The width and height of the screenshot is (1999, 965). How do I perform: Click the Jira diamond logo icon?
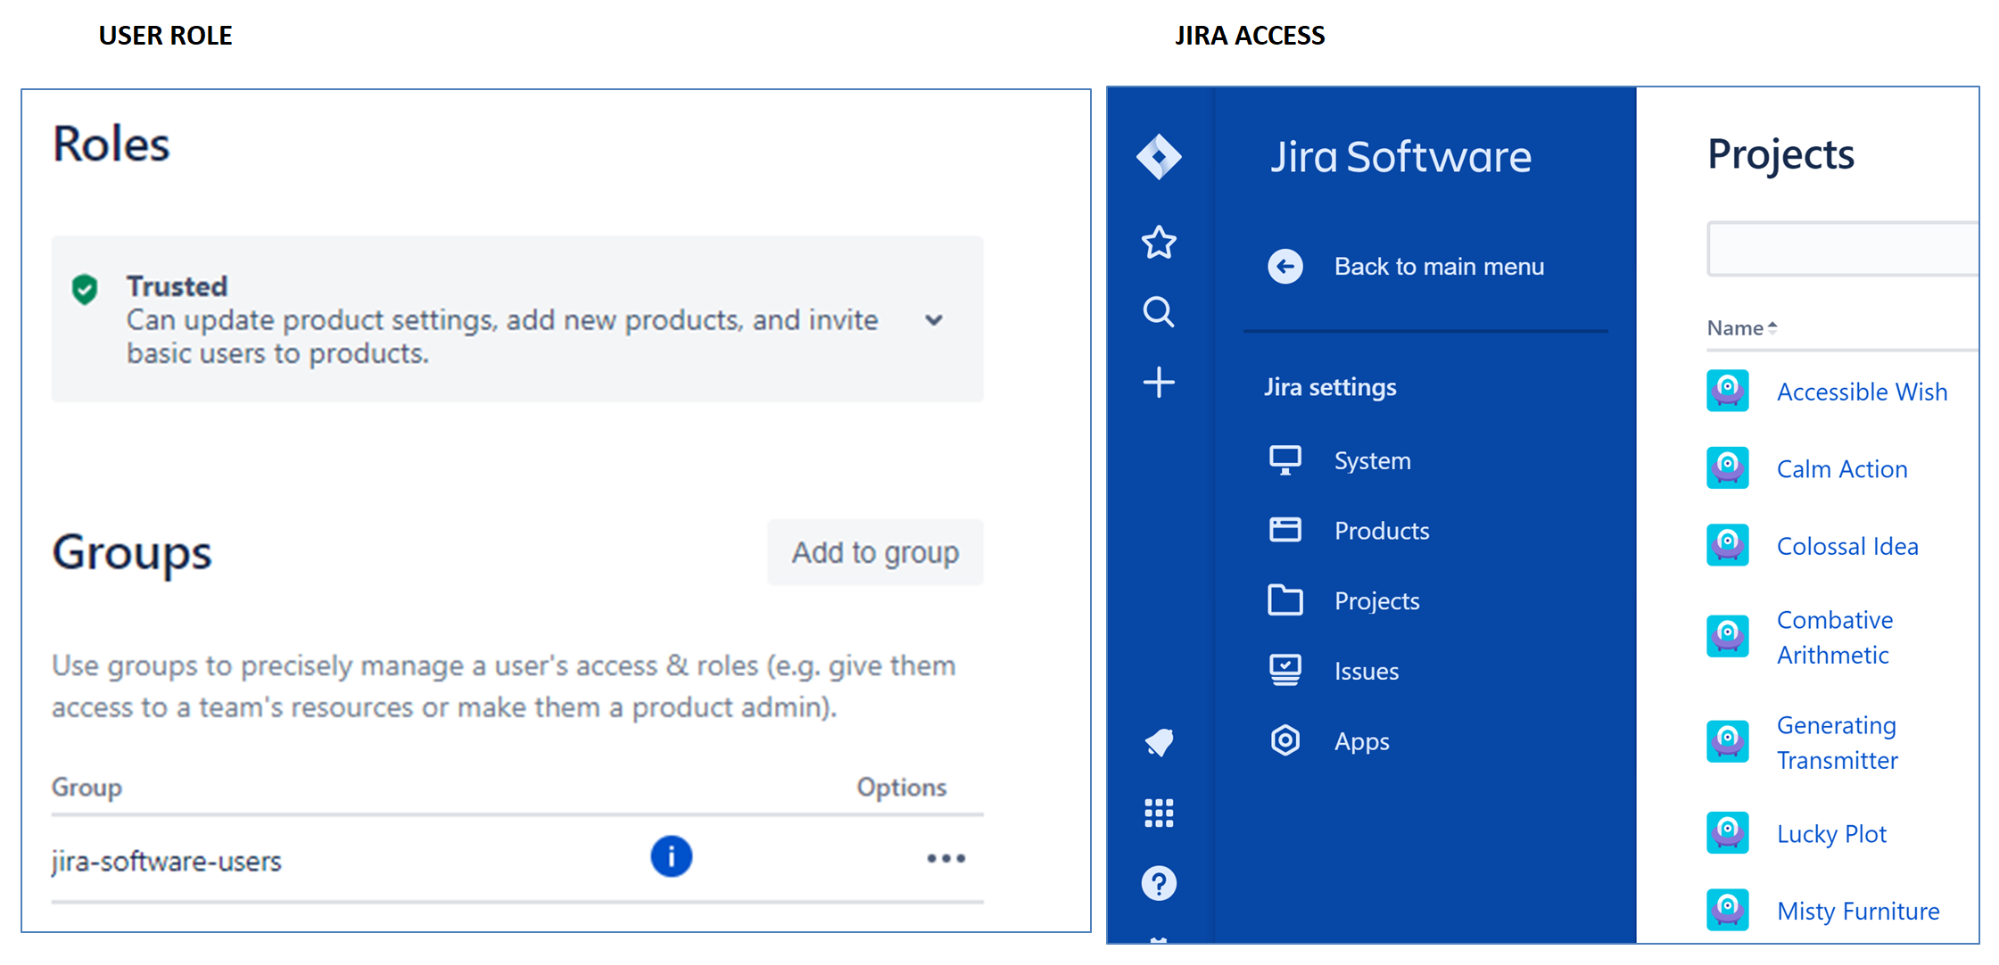[x=1159, y=157]
